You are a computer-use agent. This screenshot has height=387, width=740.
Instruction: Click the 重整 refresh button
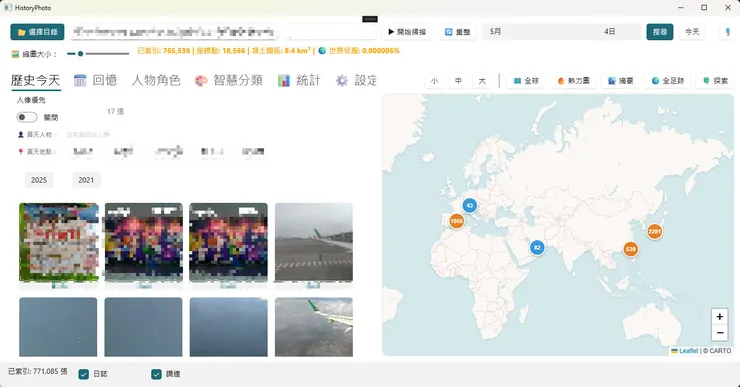[x=458, y=32]
